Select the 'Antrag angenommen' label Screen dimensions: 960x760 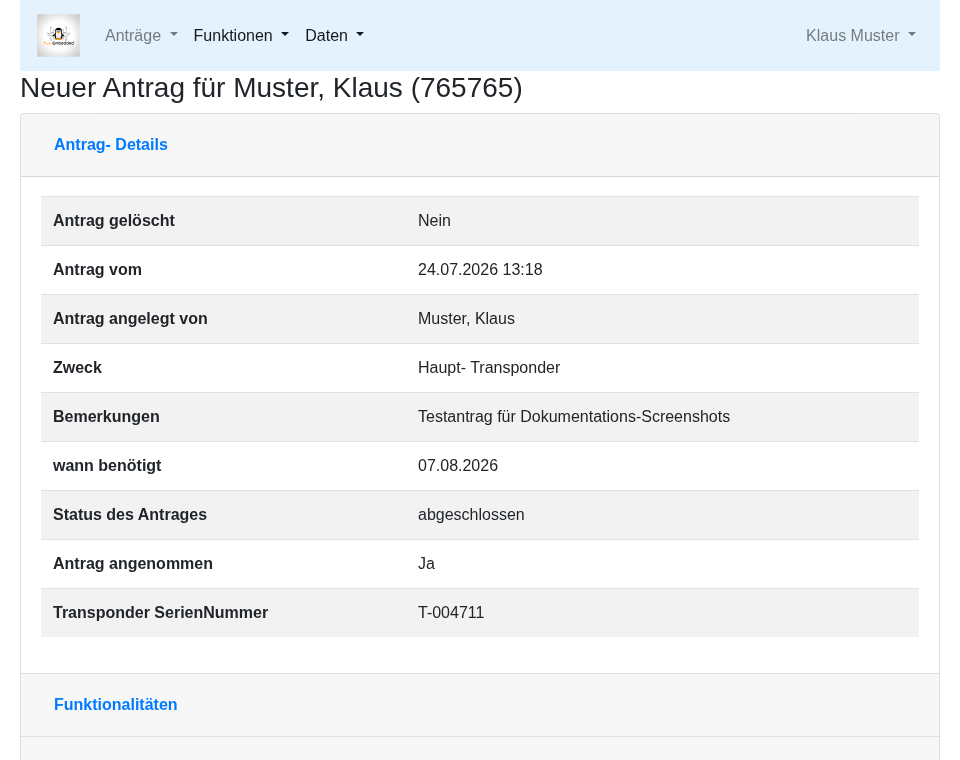point(133,563)
